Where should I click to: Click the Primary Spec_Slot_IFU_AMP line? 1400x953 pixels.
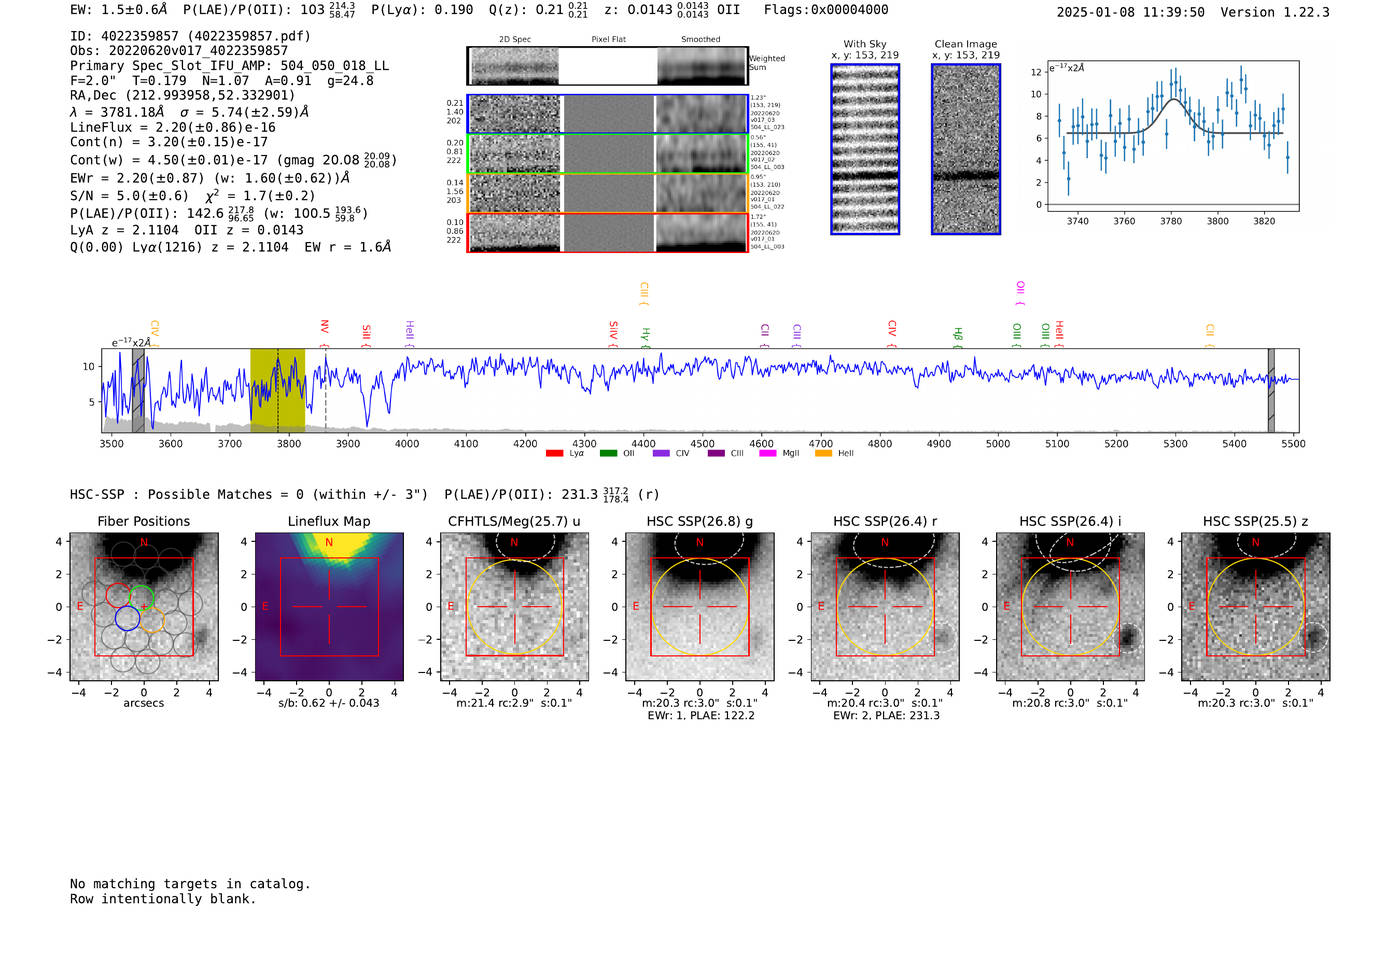tap(230, 66)
